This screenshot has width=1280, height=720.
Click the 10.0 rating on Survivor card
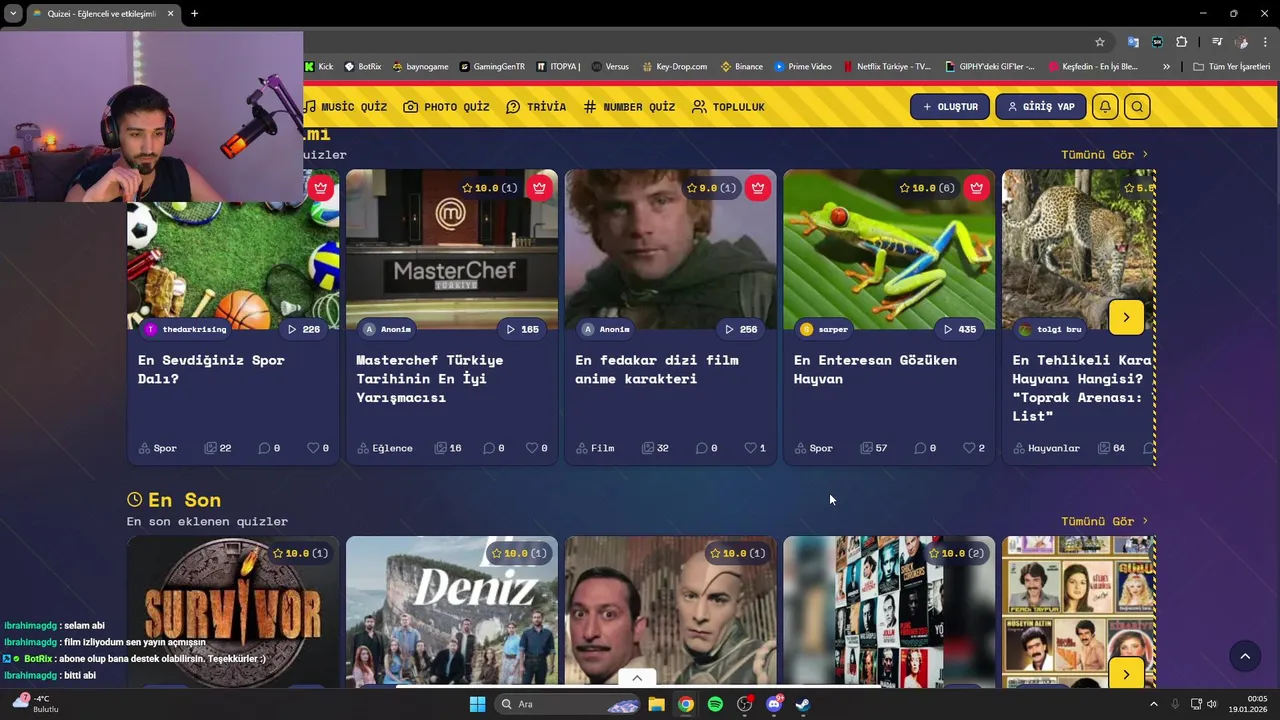coord(299,553)
